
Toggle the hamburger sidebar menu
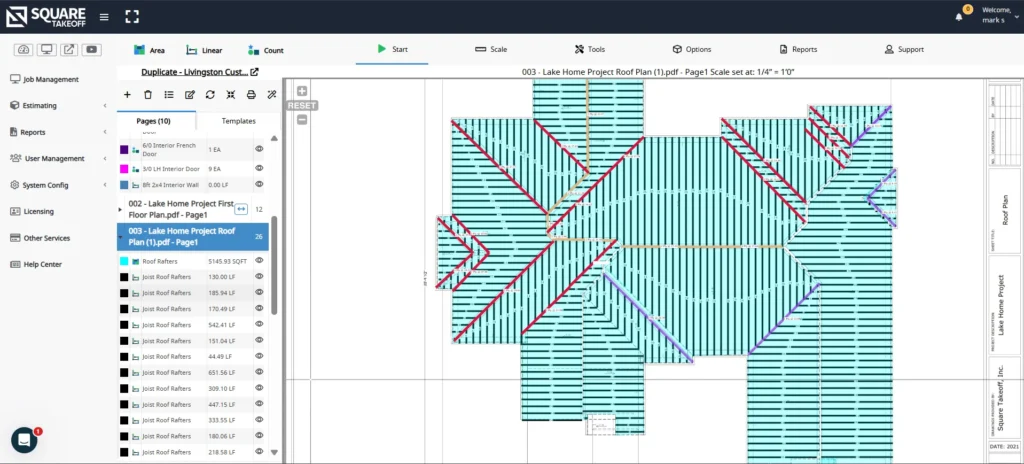[x=104, y=17]
